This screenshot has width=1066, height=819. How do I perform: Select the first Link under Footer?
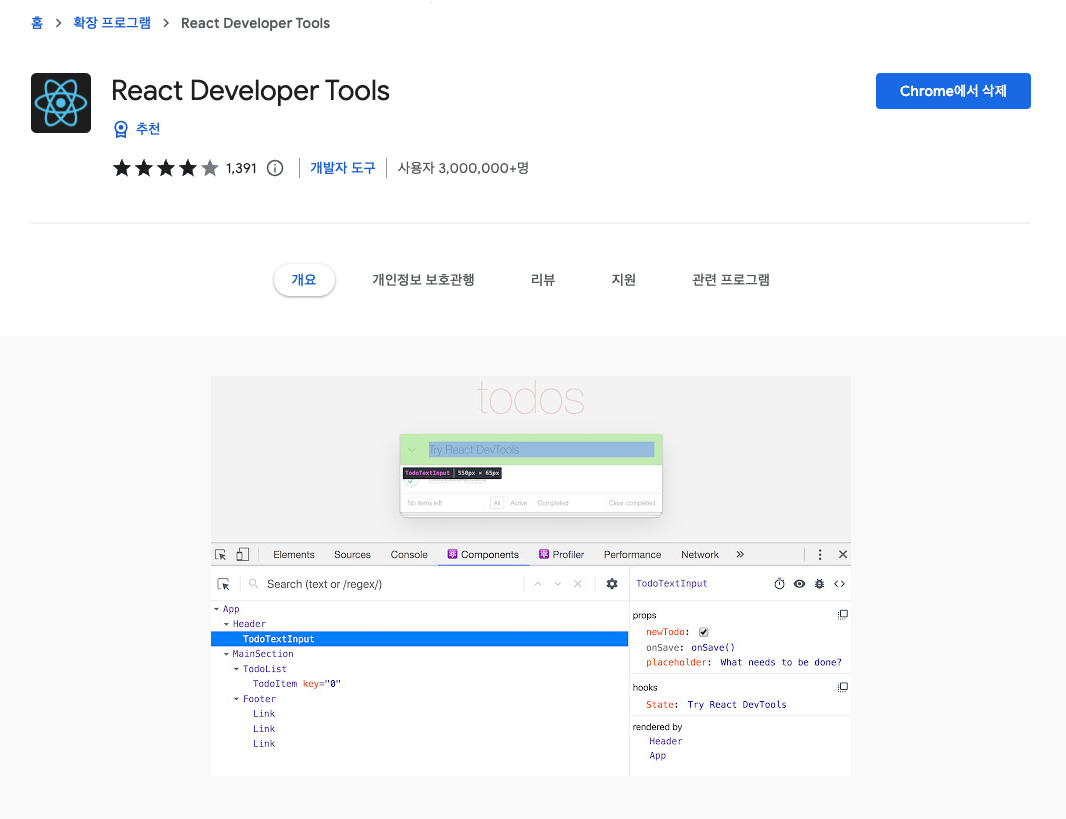coord(264,714)
